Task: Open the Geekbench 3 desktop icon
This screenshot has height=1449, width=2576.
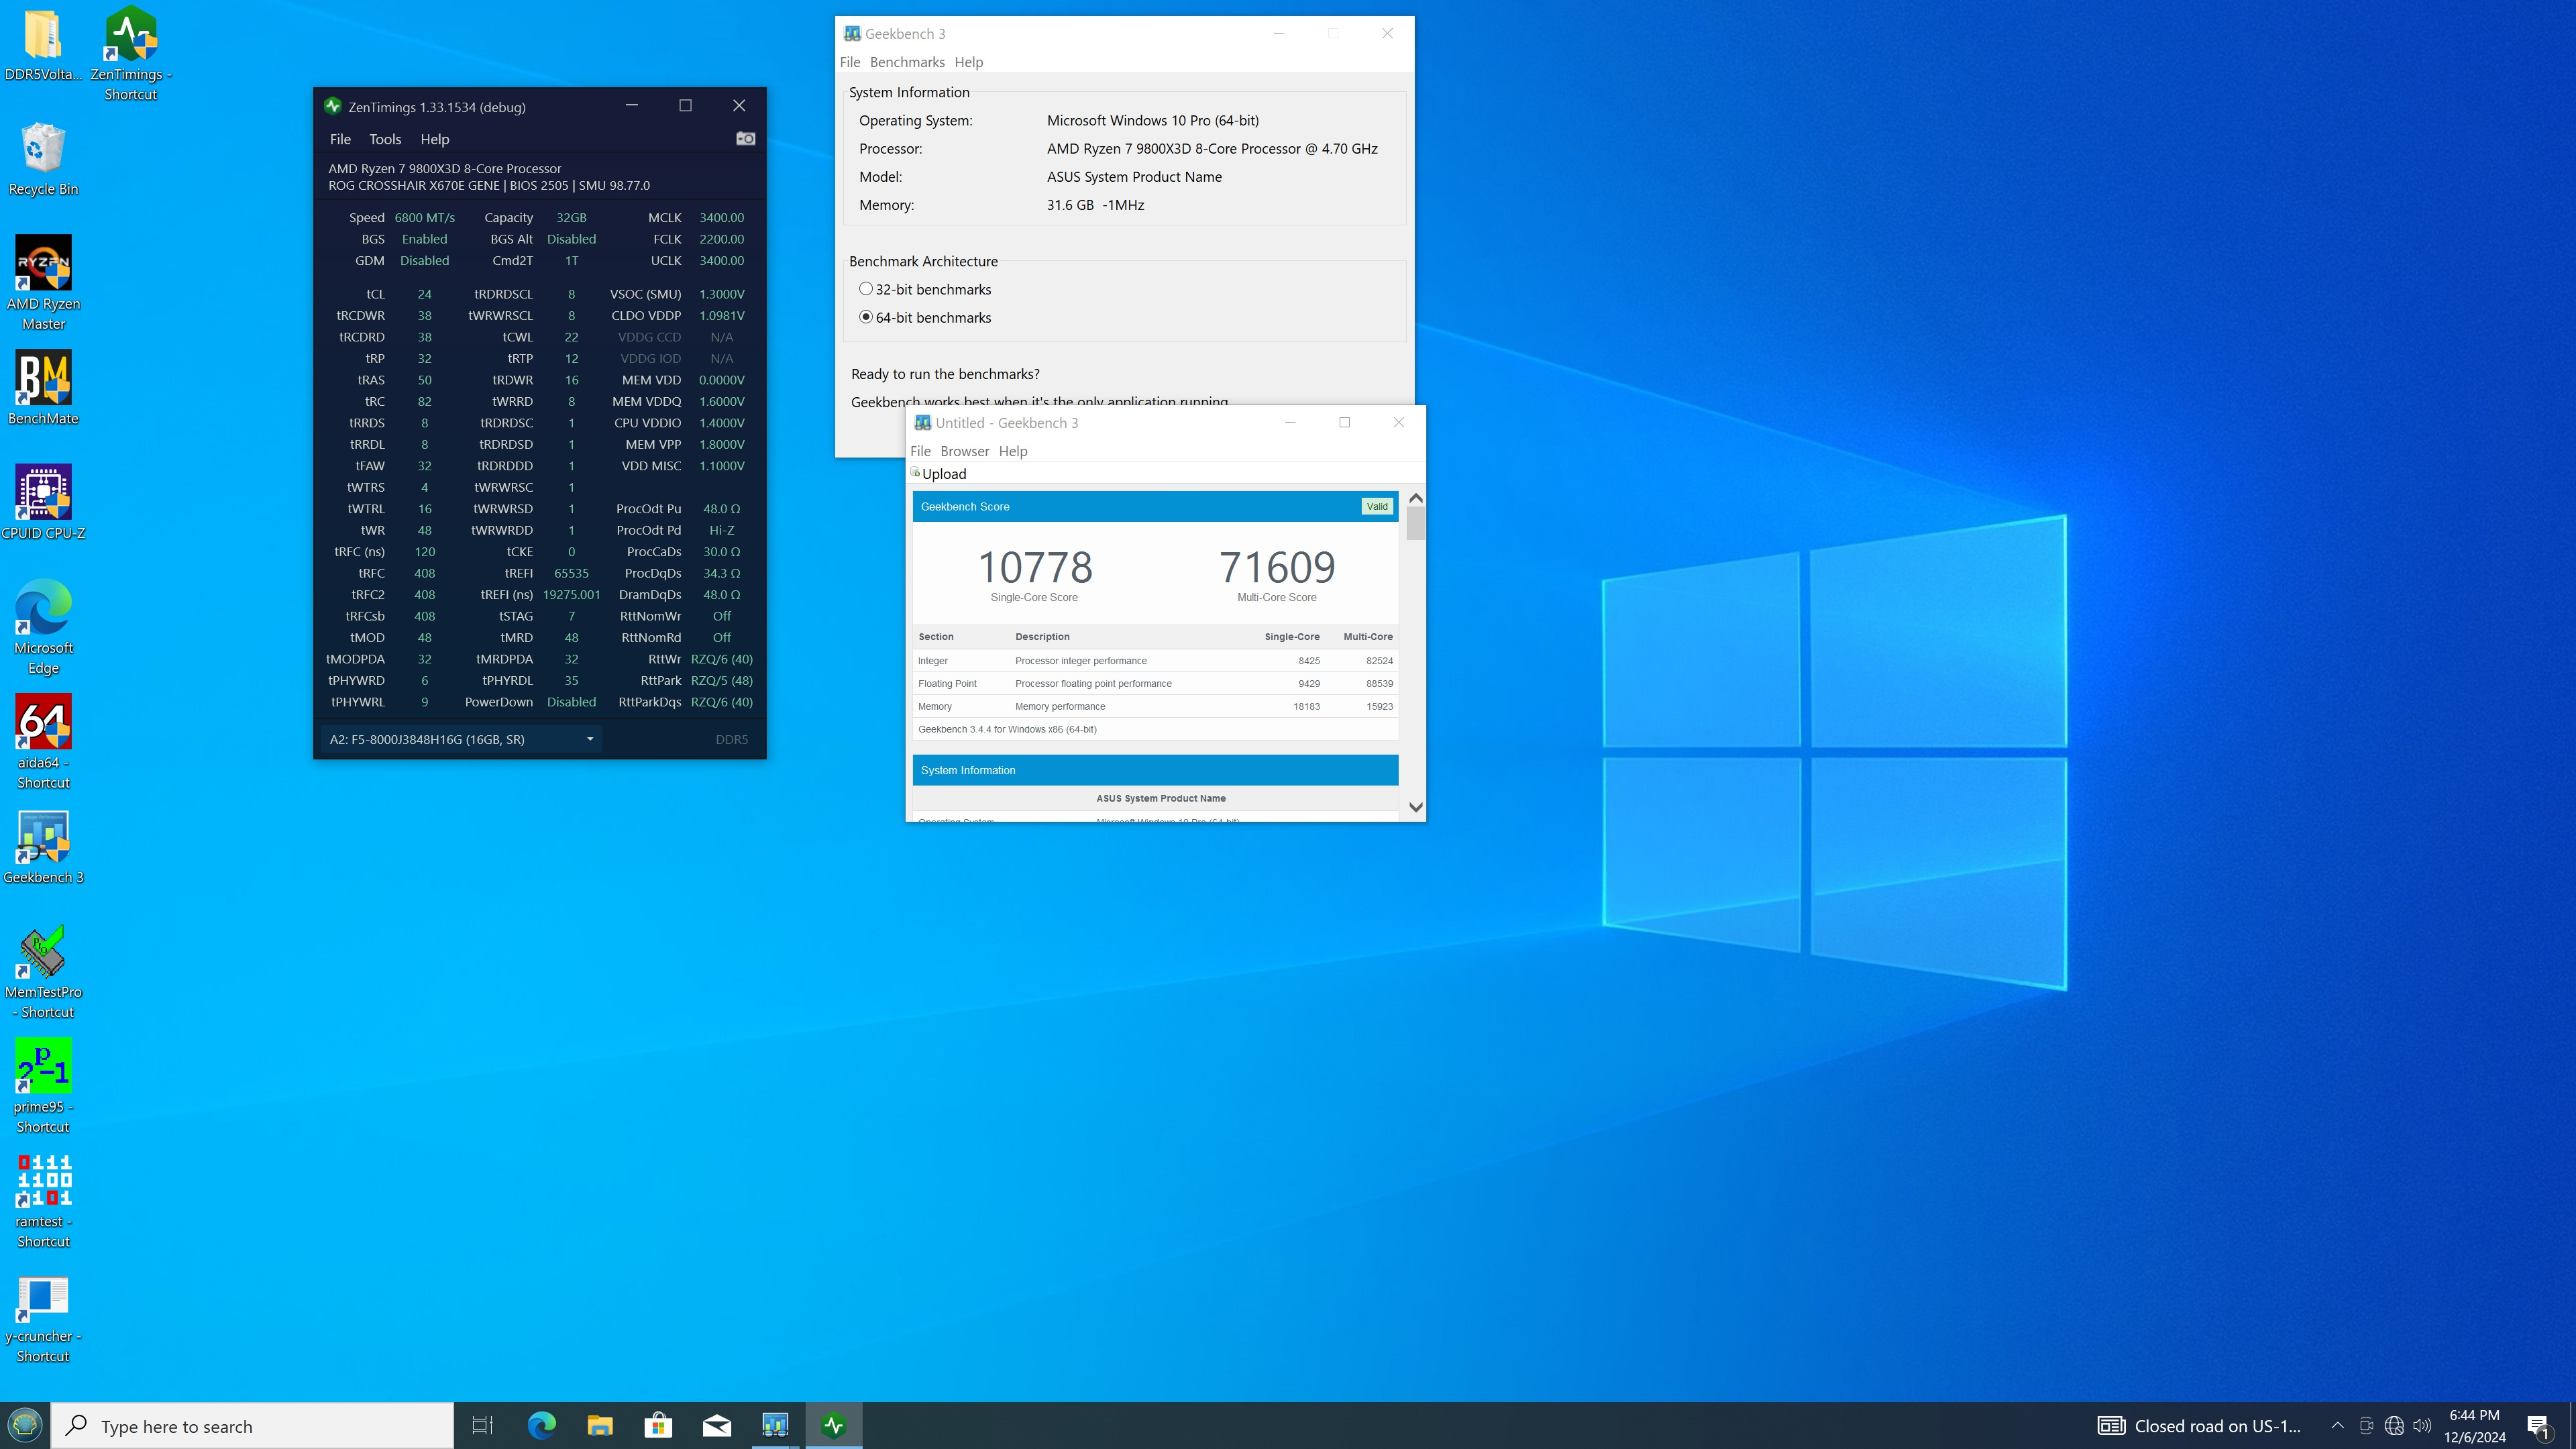Action: pyautogui.click(x=43, y=847)
